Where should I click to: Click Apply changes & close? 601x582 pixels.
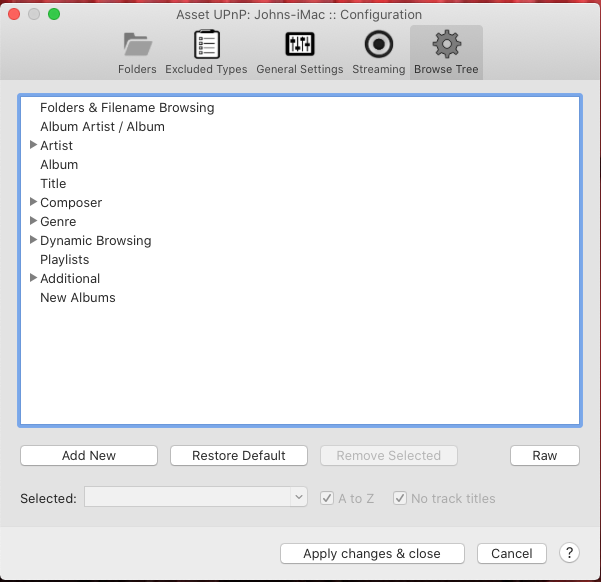[372, 553]
